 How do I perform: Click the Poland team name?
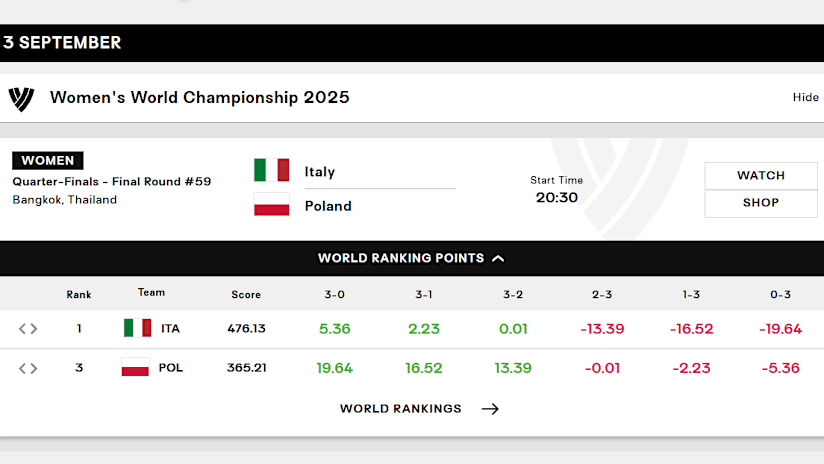[328, 205]
